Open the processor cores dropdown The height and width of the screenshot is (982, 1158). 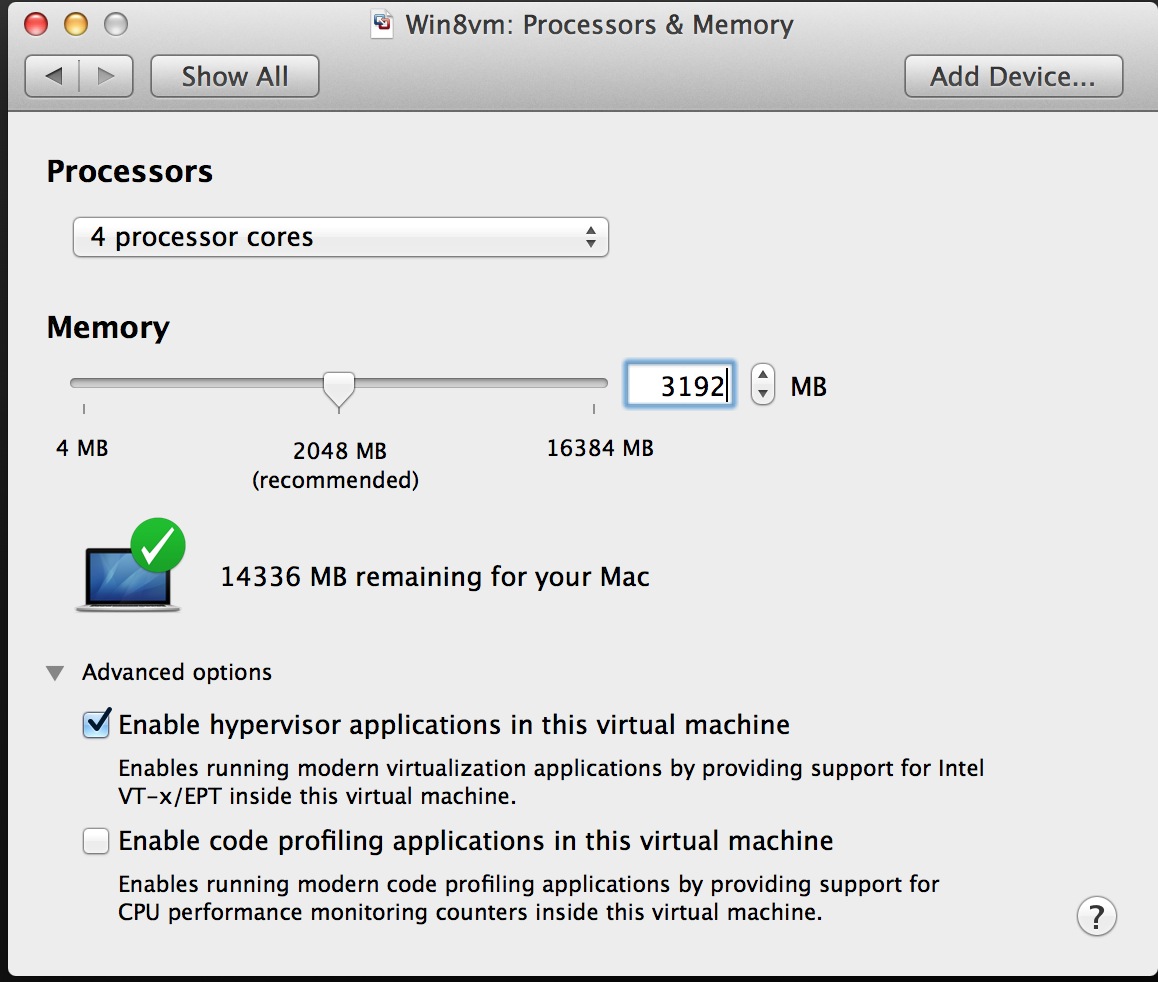(x=340, y=238)
